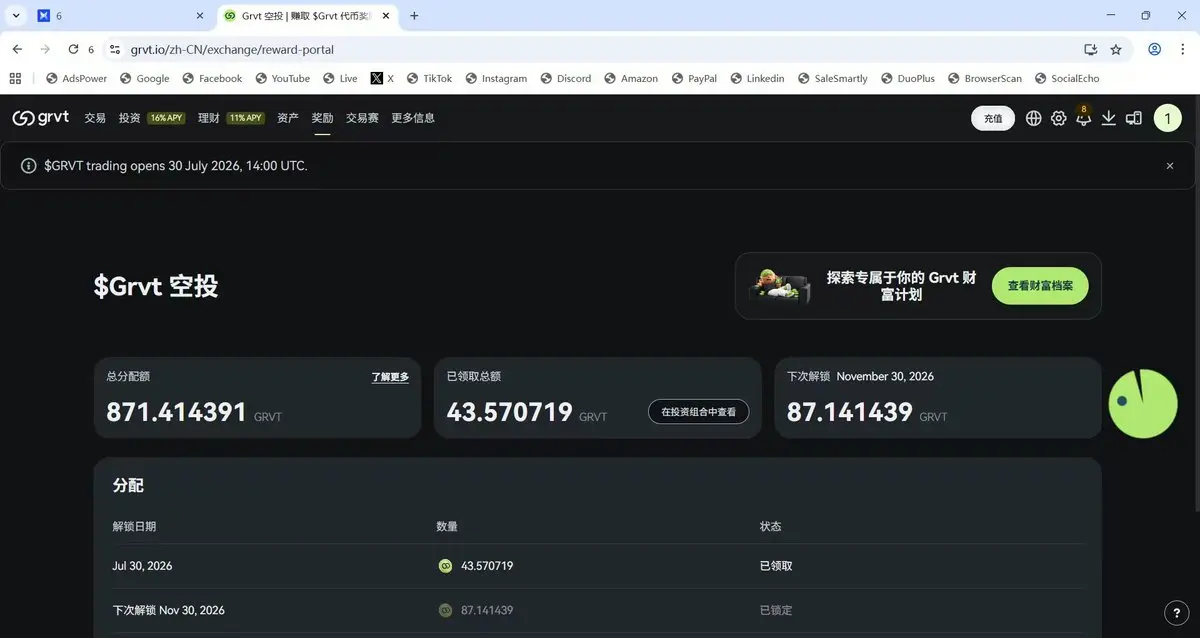Click the GRVT token icon beside 87.141439
The height and width of the screenshot is (638, 1200).
(445, 610)
